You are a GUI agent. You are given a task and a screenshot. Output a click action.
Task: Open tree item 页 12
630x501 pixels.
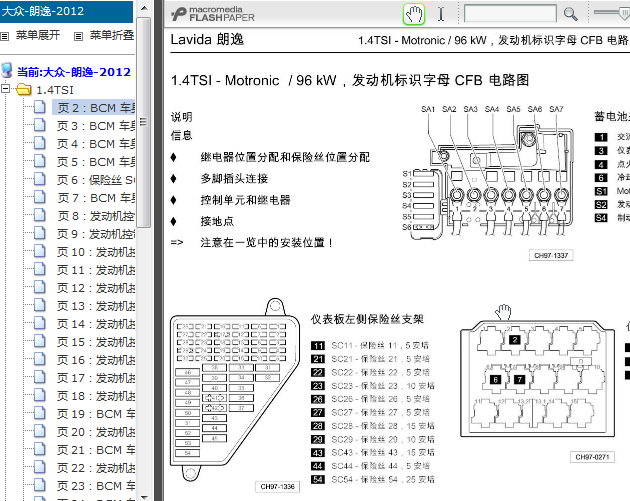tap(96, 288)
